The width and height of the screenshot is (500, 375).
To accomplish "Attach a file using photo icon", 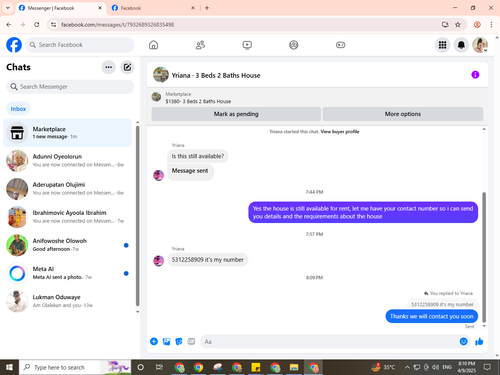I will (x=166, y=341).
